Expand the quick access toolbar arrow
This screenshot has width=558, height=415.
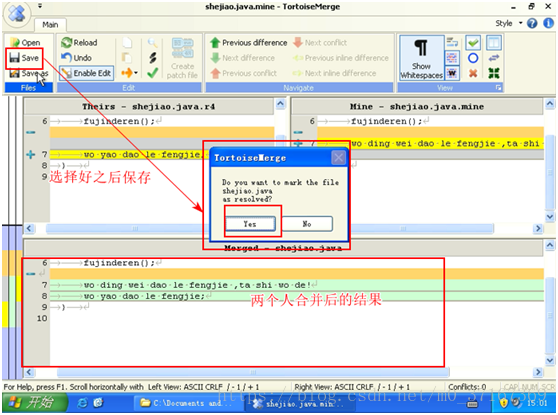pyautogui.click(x=40, y=6)
